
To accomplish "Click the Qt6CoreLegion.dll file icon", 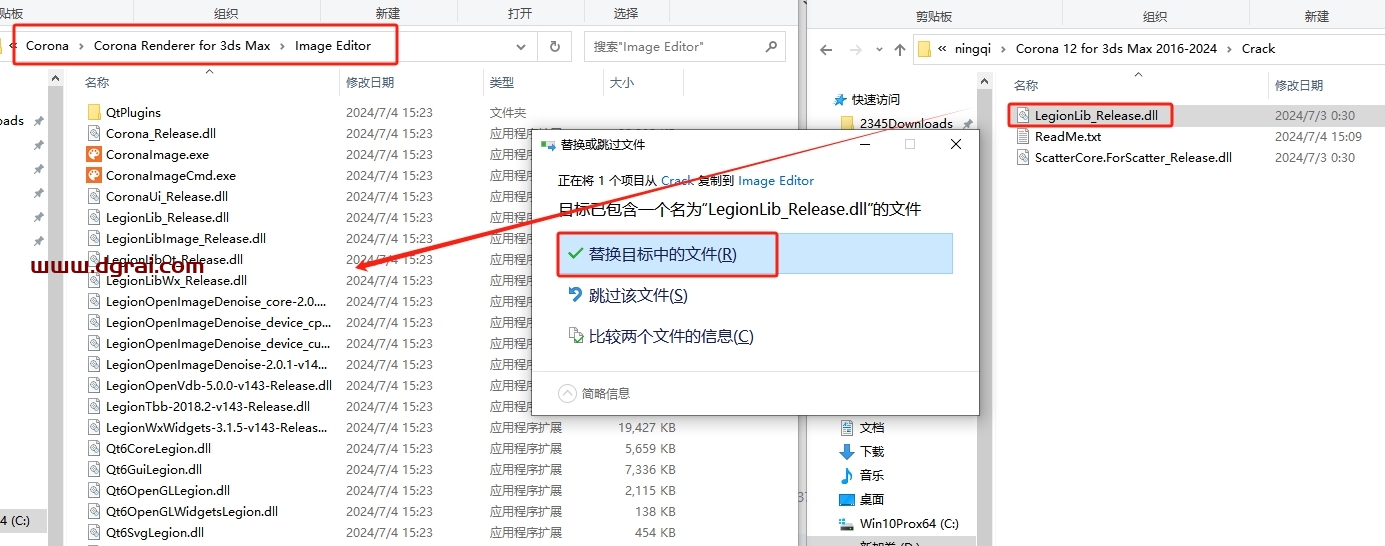I will 94,449.
